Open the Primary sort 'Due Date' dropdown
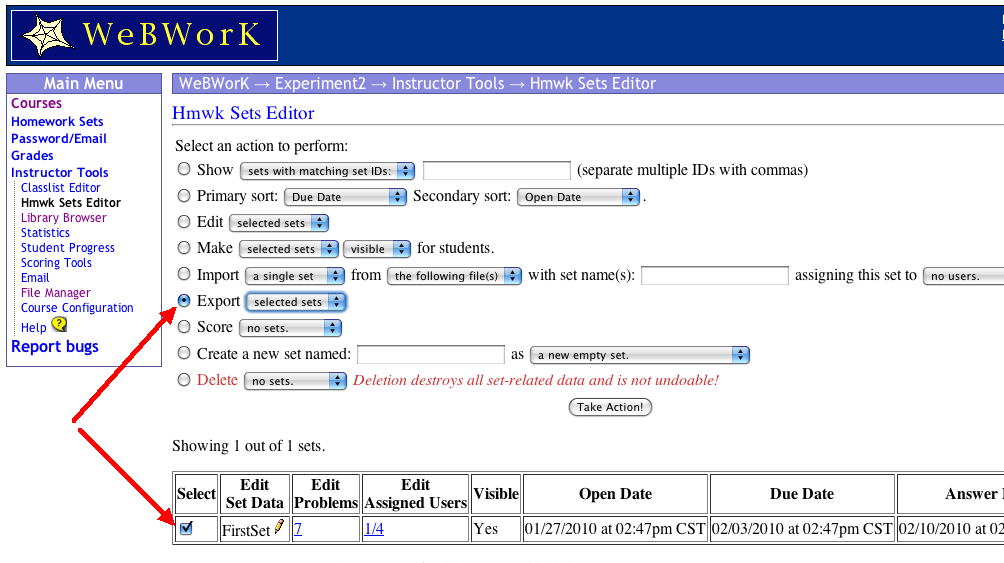1004x563 pixels. [x=345, y=197]
